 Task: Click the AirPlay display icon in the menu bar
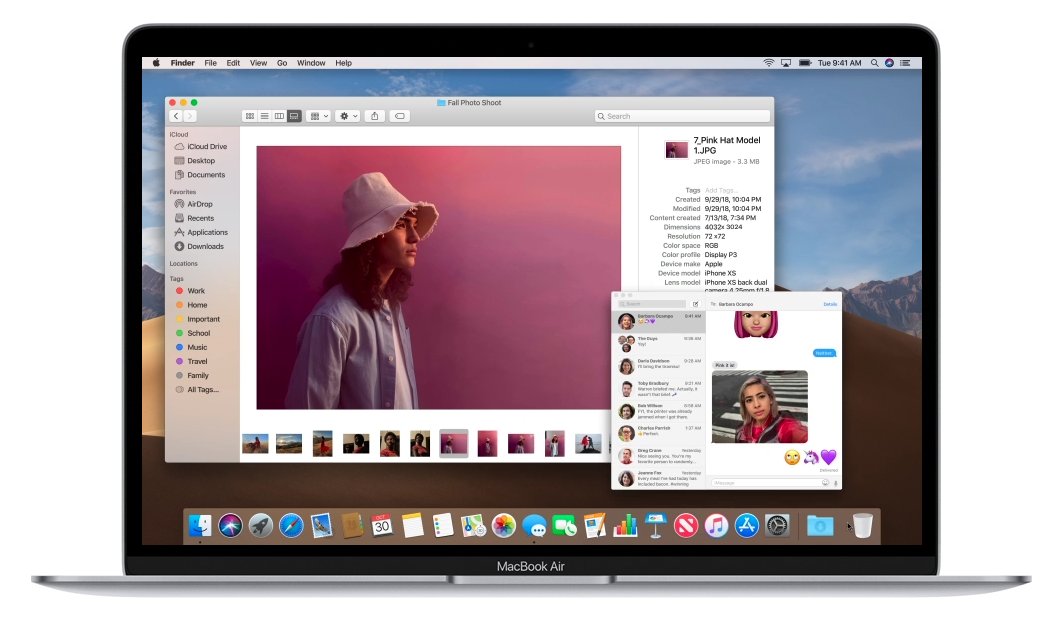tap(786, 62)
